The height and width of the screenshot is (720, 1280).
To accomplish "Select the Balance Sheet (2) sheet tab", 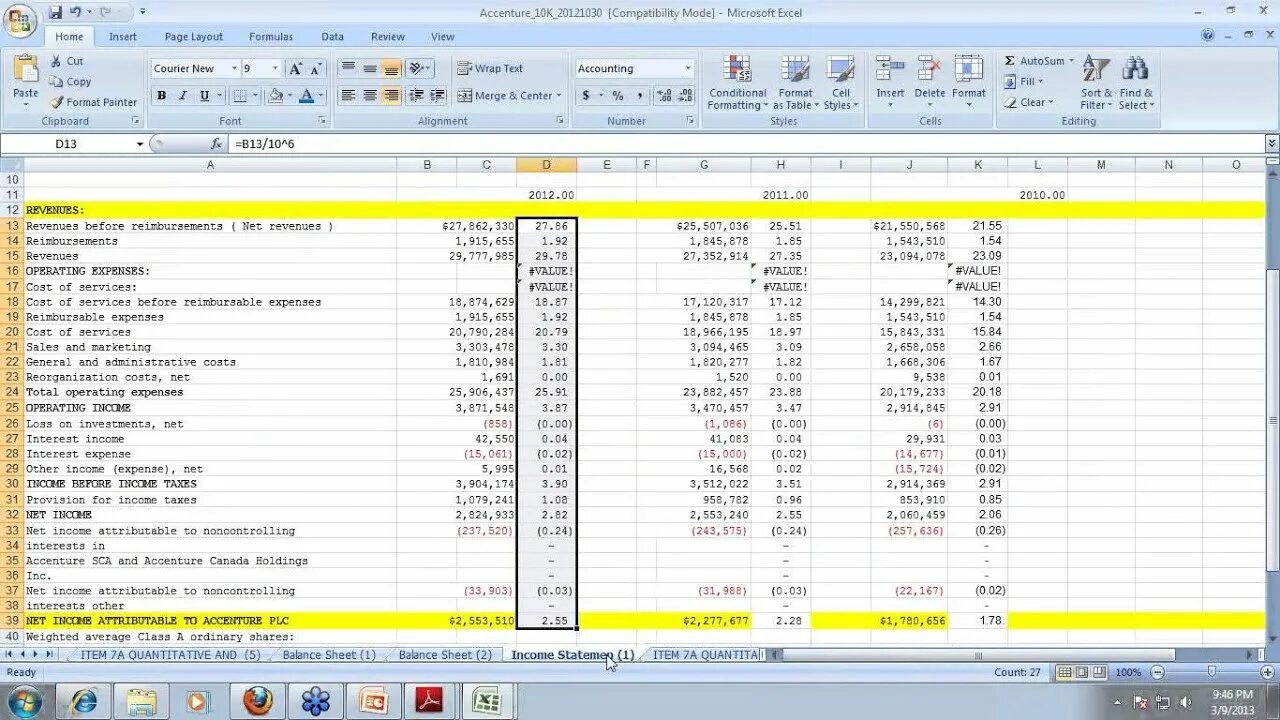I will tap(445, 655).
